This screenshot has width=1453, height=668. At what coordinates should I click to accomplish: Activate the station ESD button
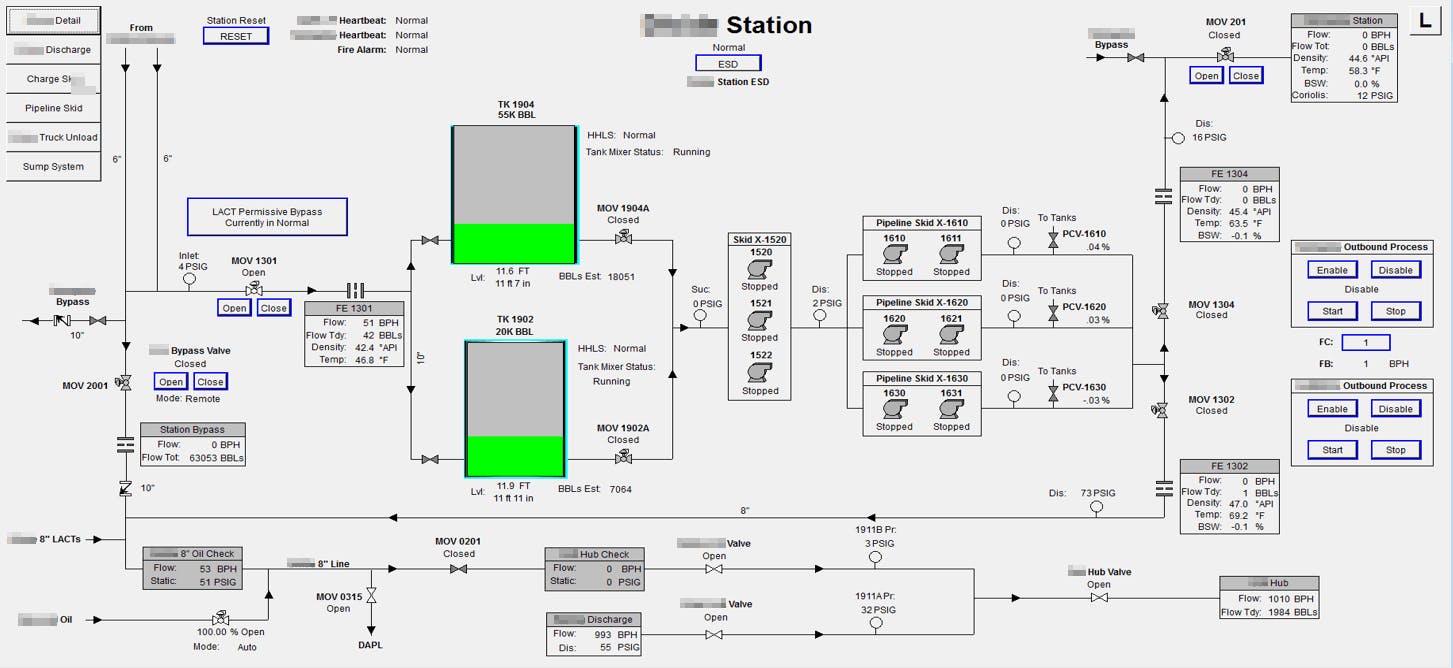(727, 62)
